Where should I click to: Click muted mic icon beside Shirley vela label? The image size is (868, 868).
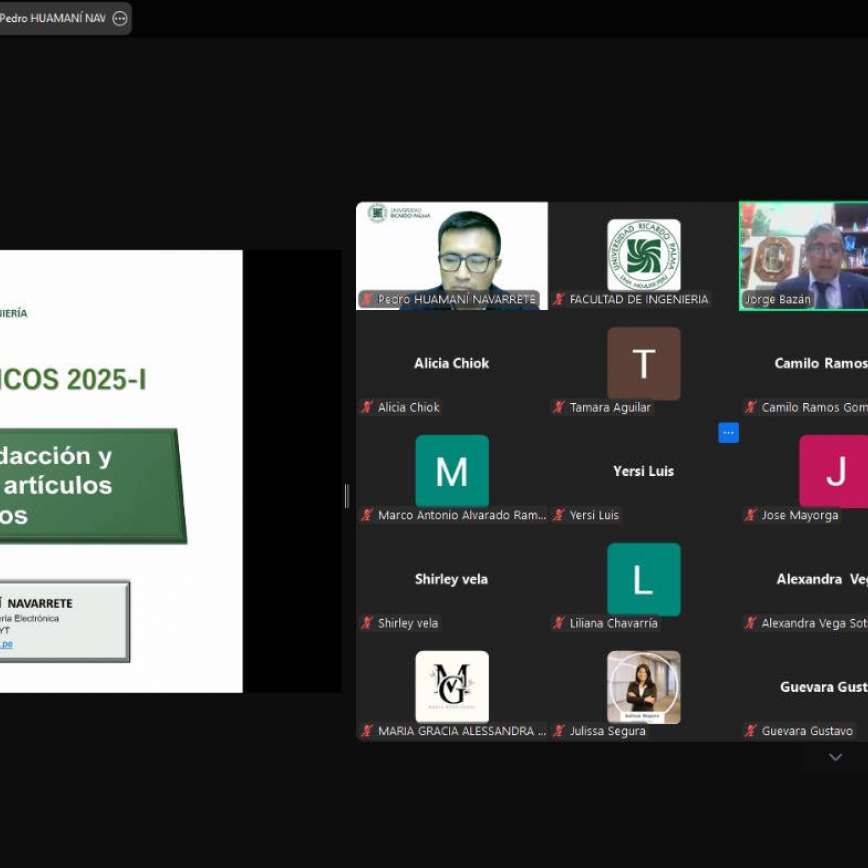(x=367, y=623)
